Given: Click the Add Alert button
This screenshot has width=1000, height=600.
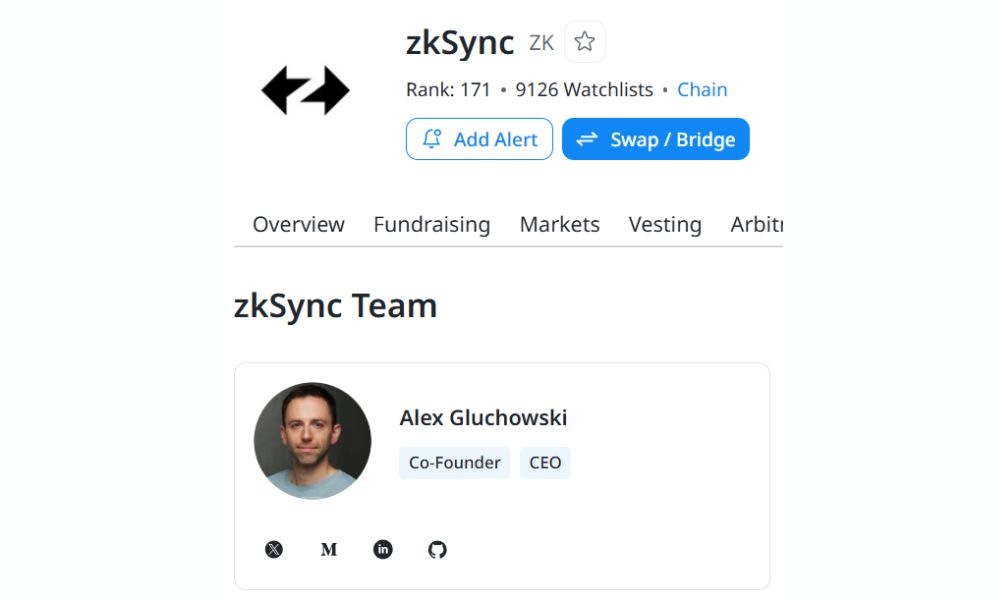Looking at the screenshot, I should pos(479,139).
